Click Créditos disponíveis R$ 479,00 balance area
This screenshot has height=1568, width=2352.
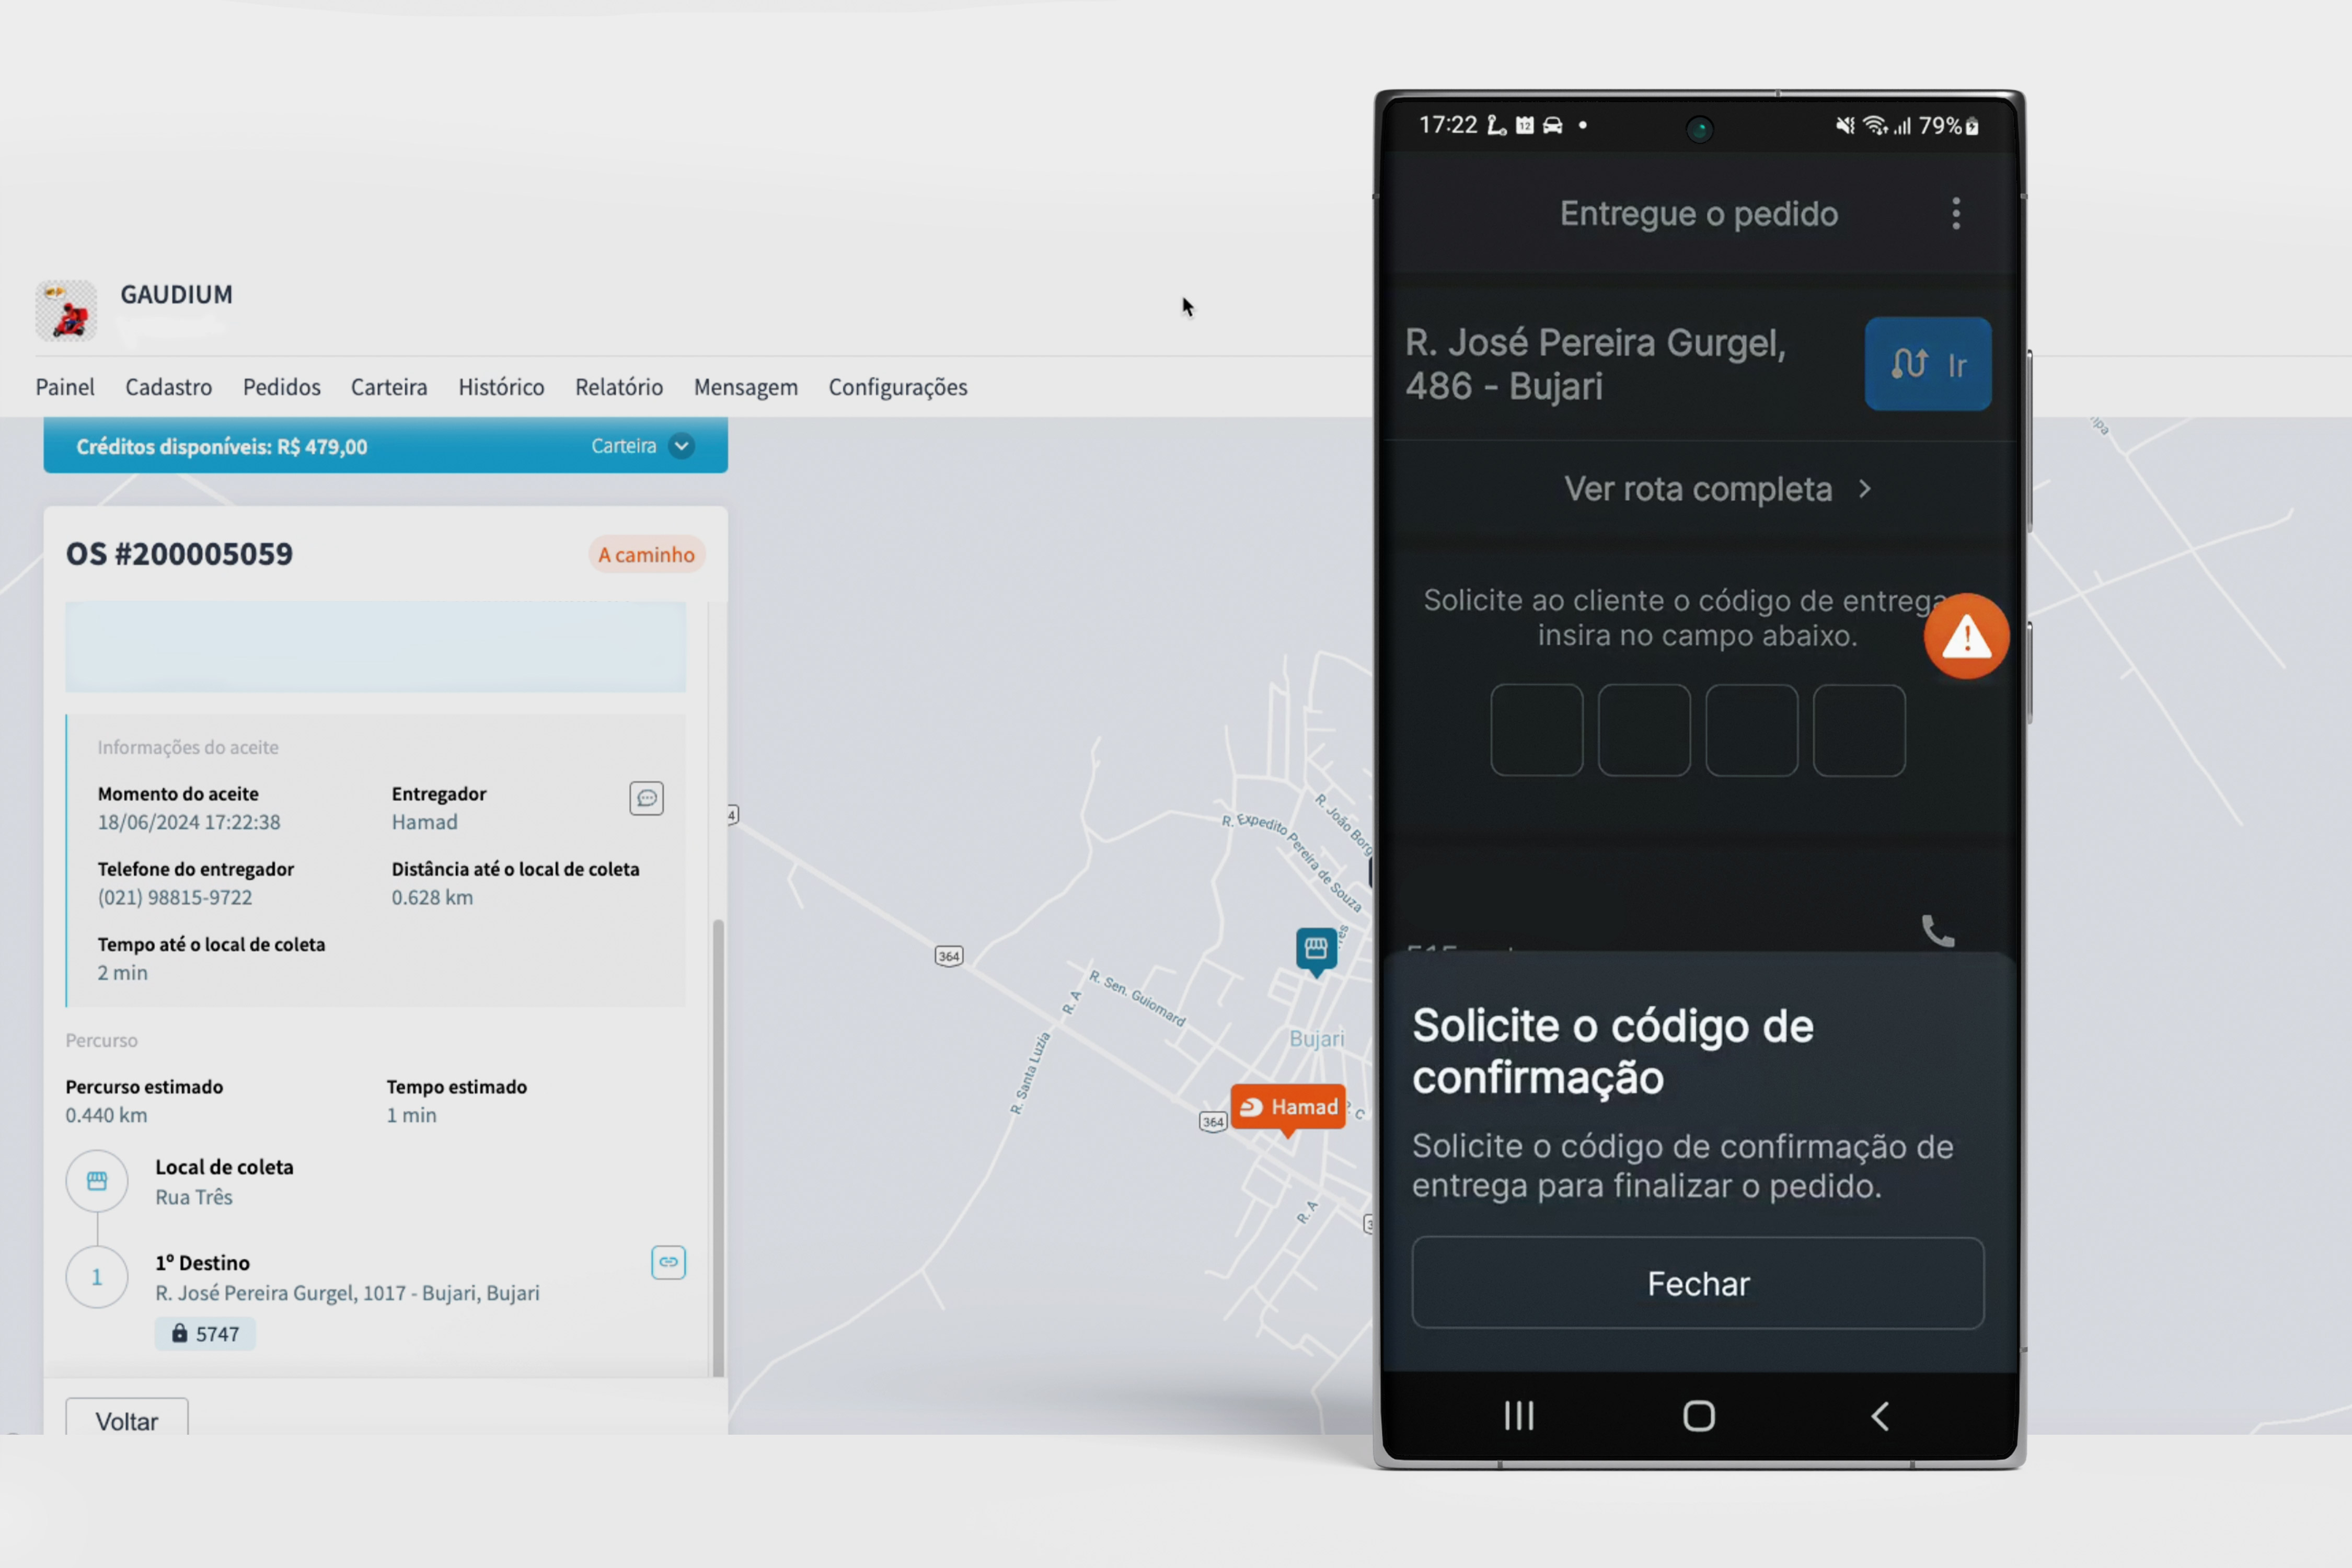click(385, 446)
